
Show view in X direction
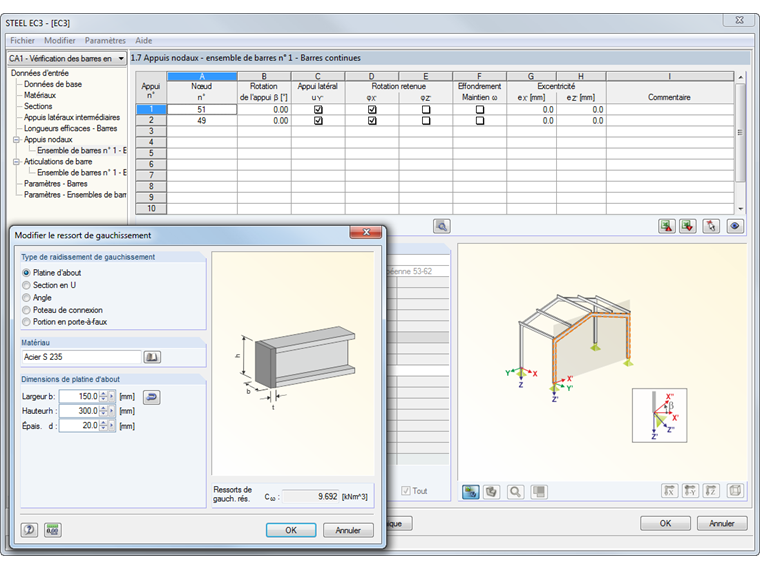pos(669,491)
